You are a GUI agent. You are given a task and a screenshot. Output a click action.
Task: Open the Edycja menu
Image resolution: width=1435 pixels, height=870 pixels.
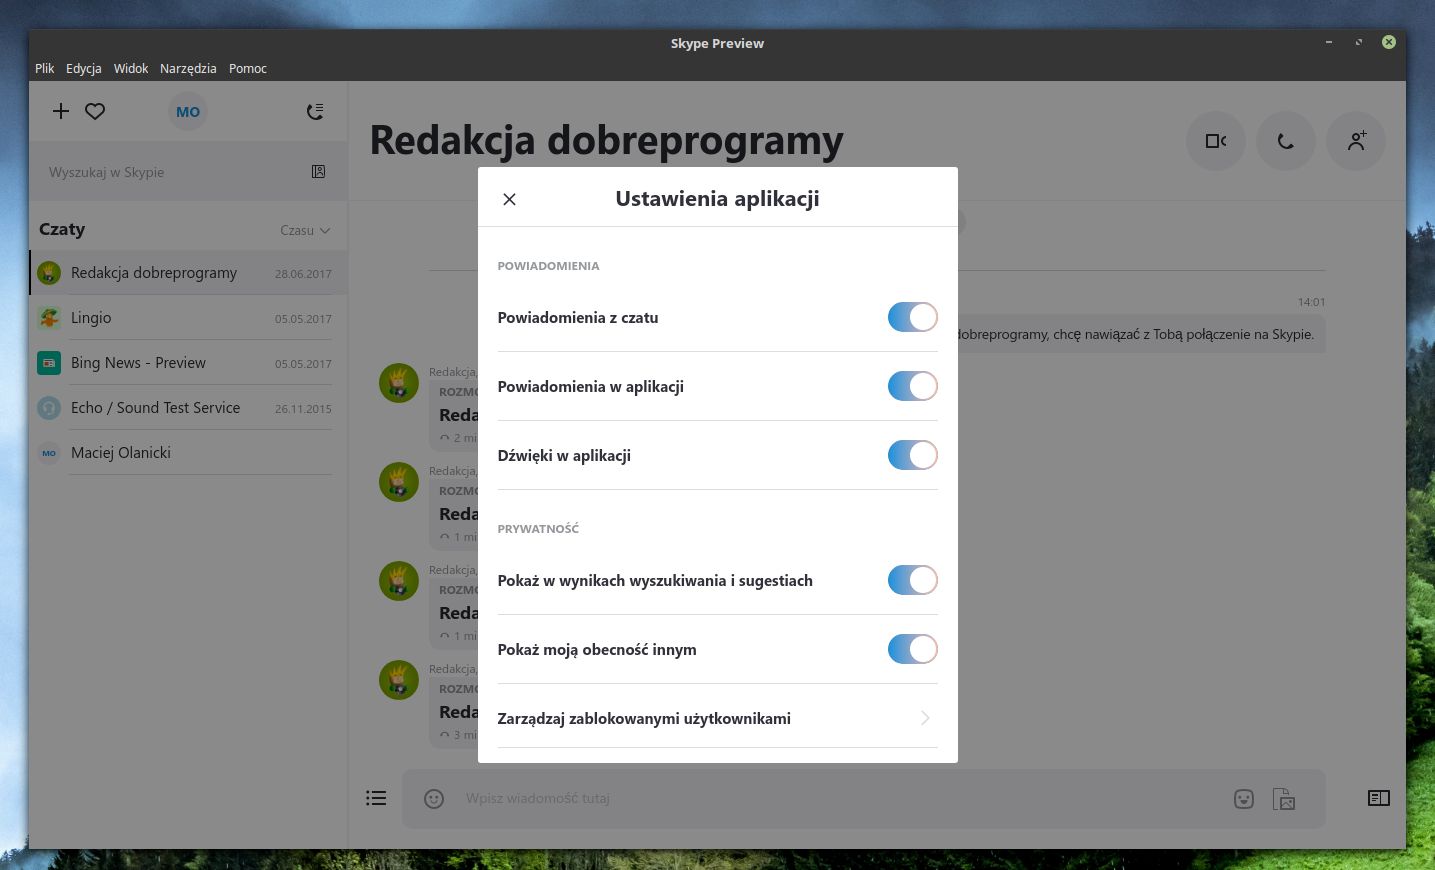click(x=84, y=68)
